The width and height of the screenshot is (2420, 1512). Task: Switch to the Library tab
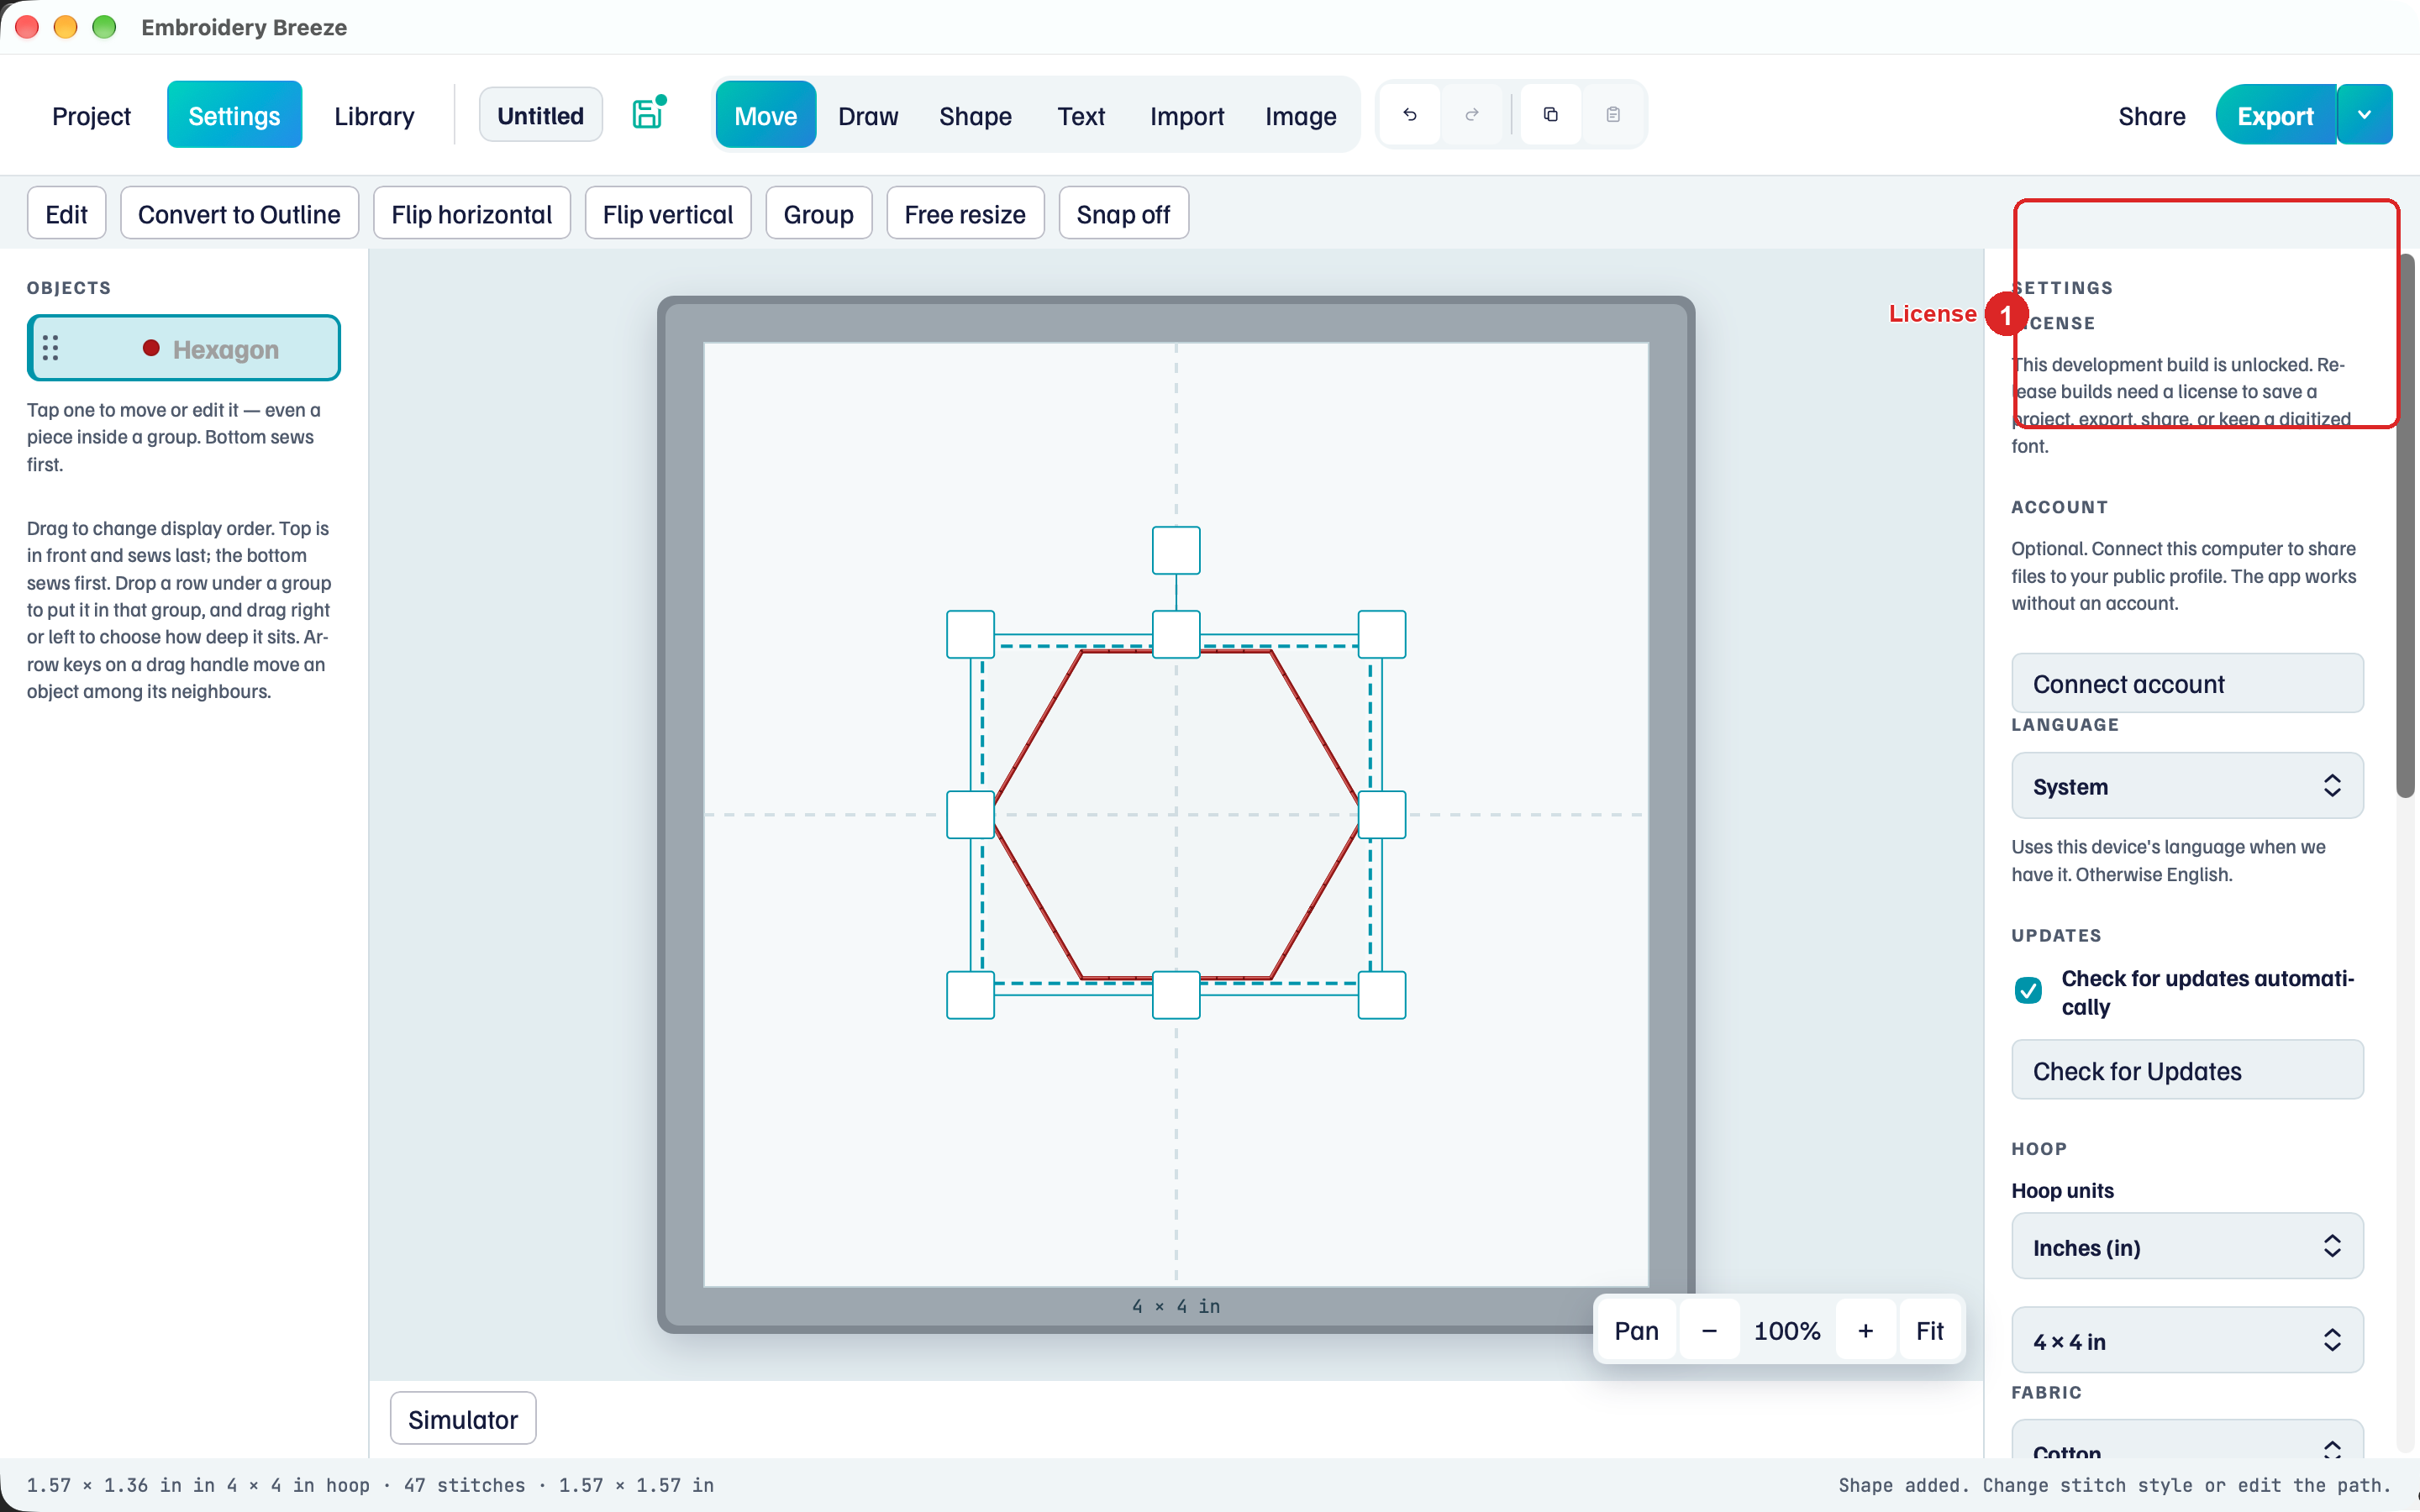(374, 115)
